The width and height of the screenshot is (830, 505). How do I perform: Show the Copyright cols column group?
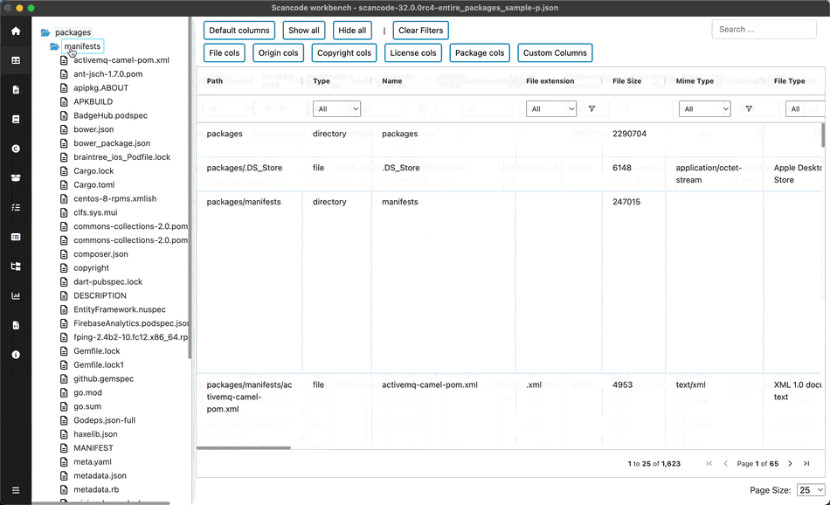344,53
